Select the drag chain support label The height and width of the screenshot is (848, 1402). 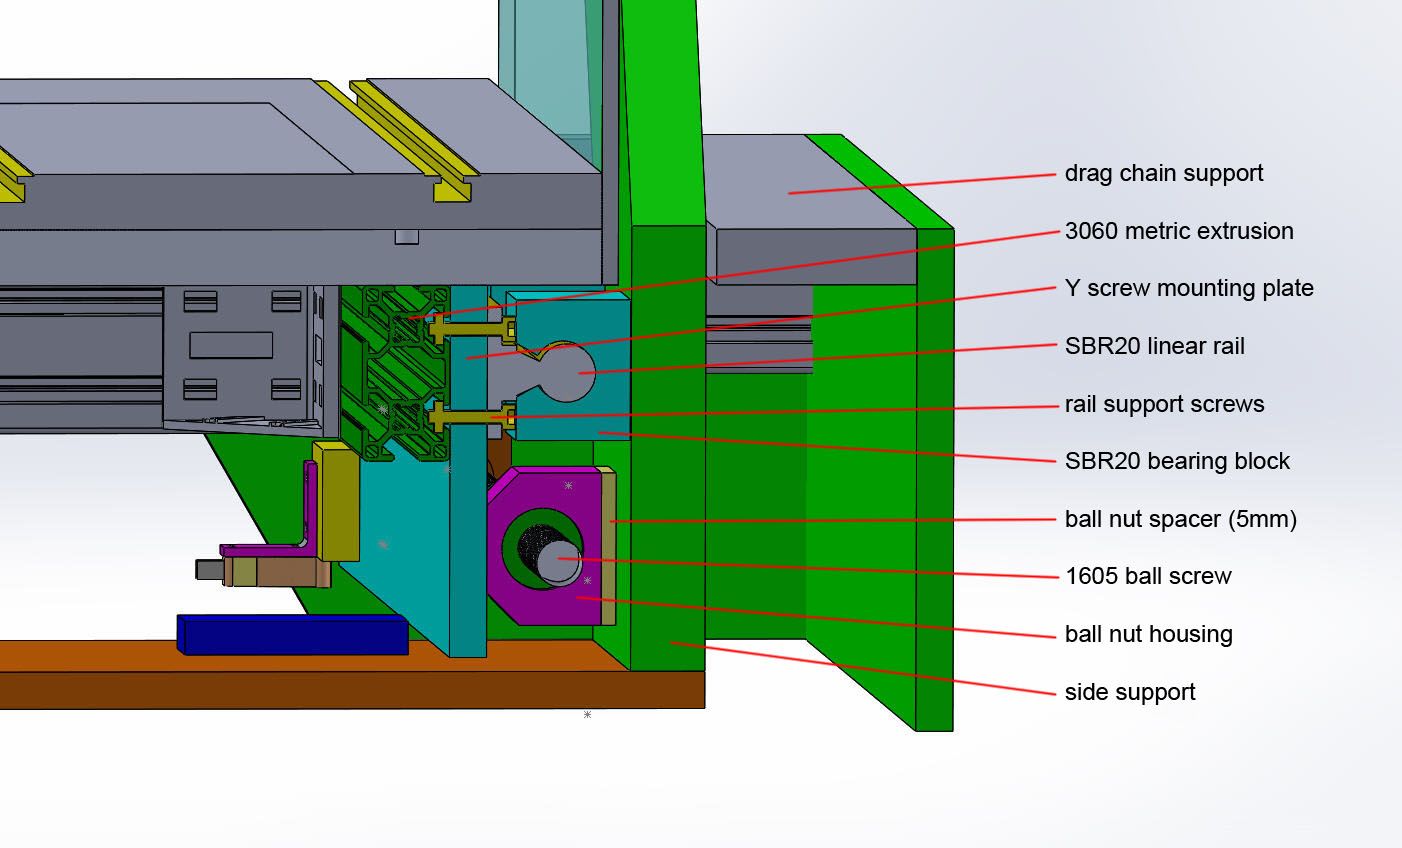coord(1165,173)
